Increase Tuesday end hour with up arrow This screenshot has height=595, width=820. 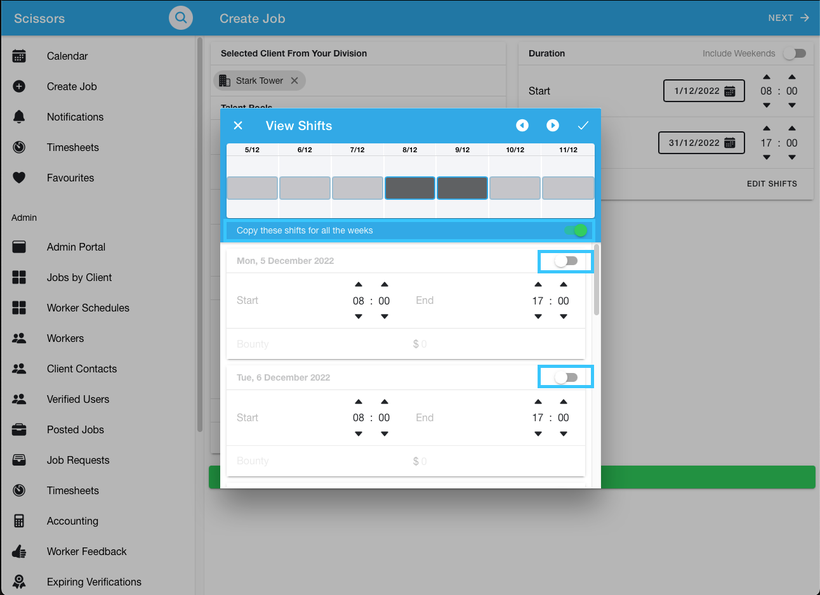[x=538, y=402]
